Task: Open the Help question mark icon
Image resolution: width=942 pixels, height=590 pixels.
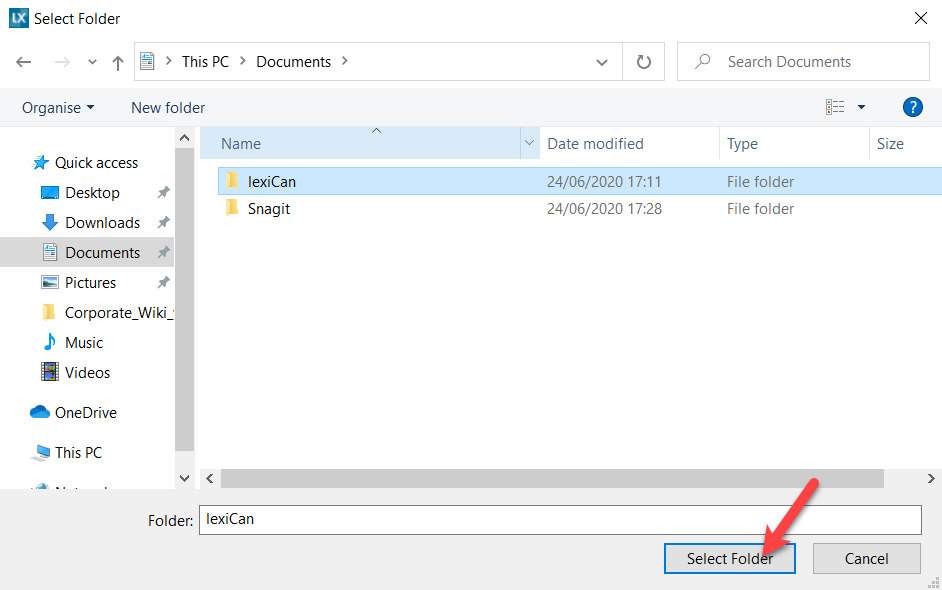Action: 912,107
